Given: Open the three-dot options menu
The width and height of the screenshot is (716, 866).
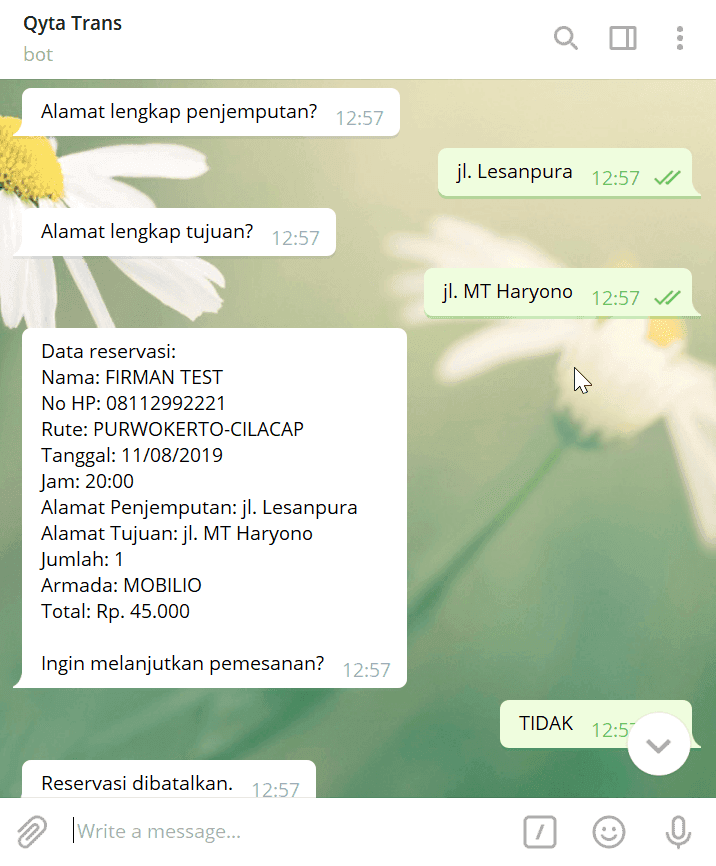Looking at the screenshot, I should pos(680,39).
